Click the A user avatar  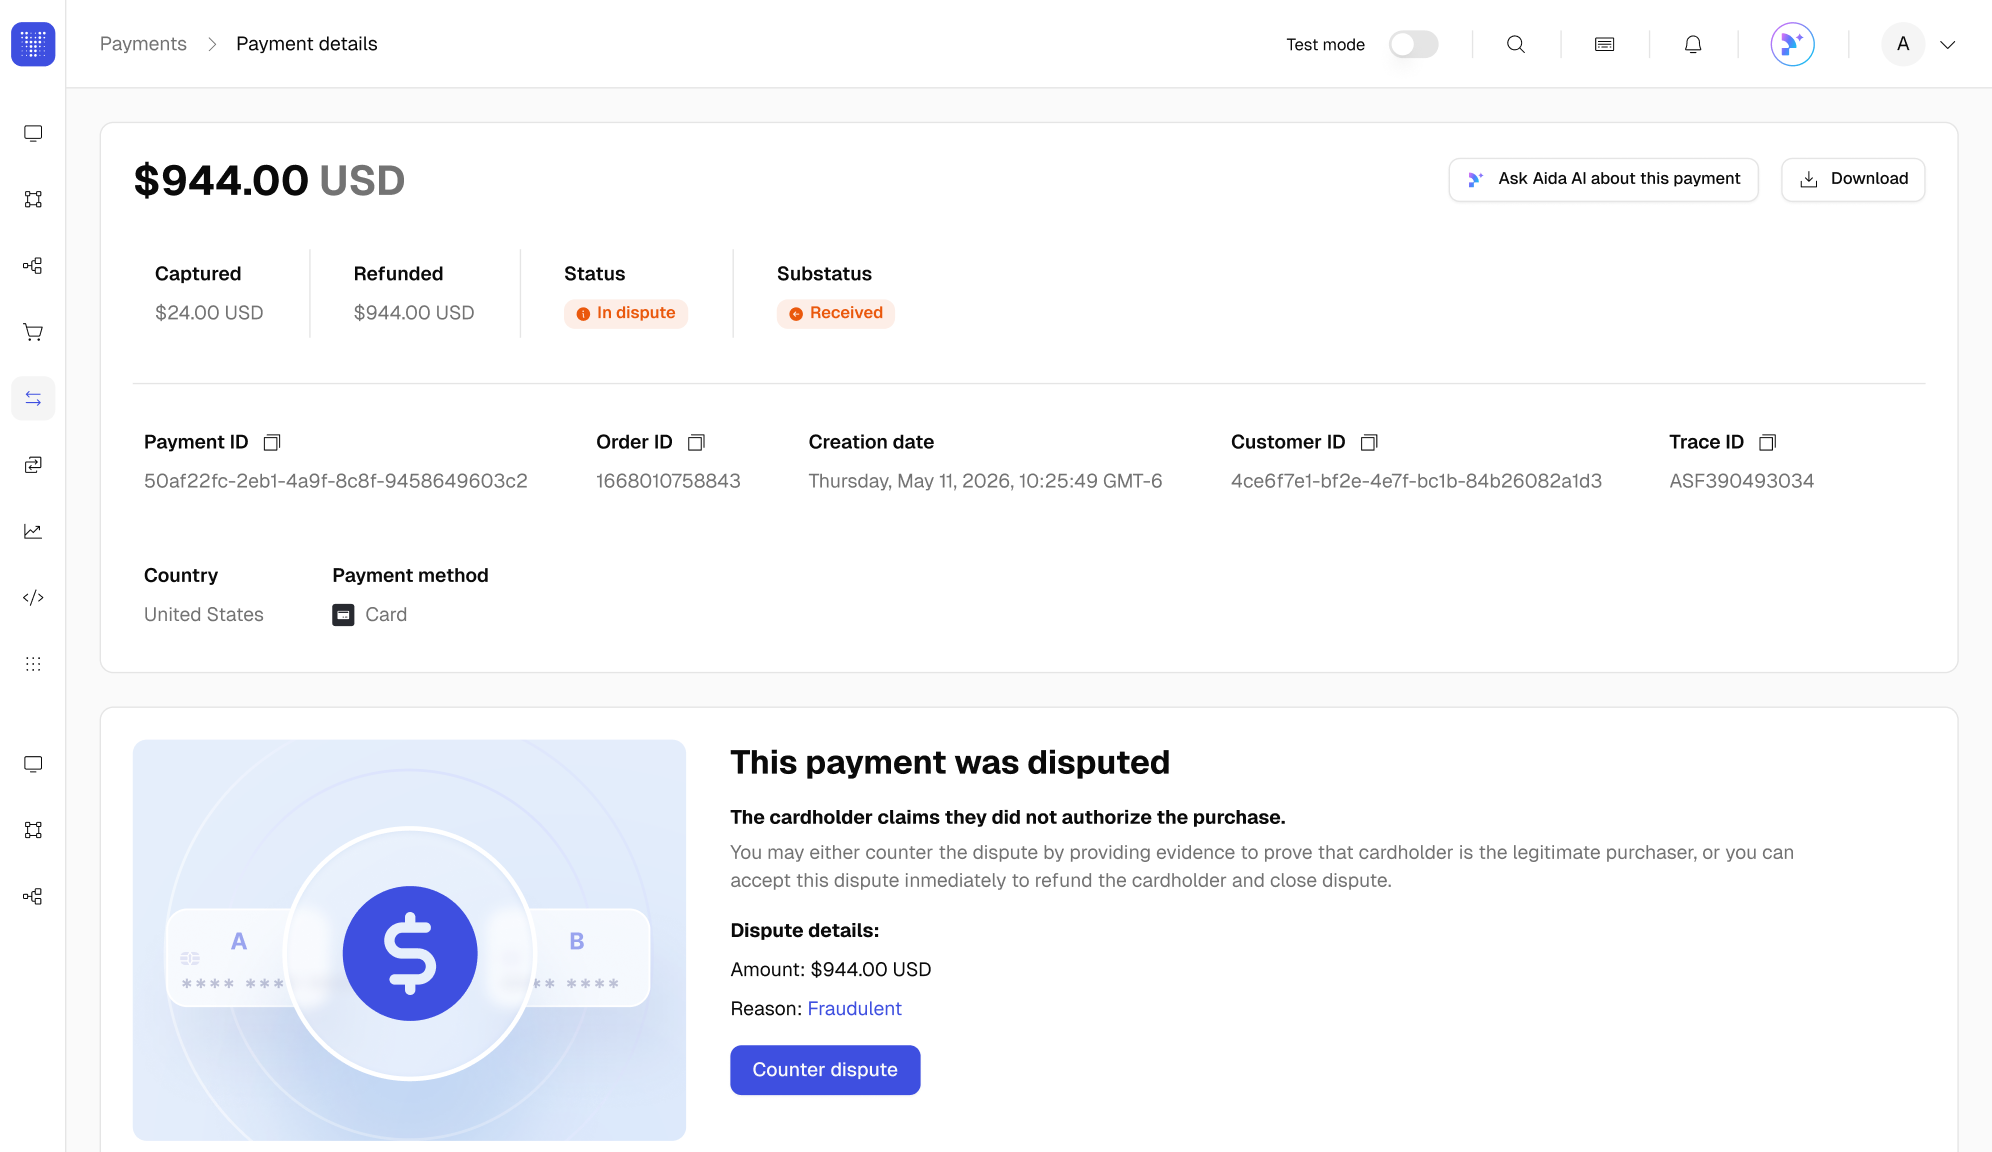coord(1903,44)
